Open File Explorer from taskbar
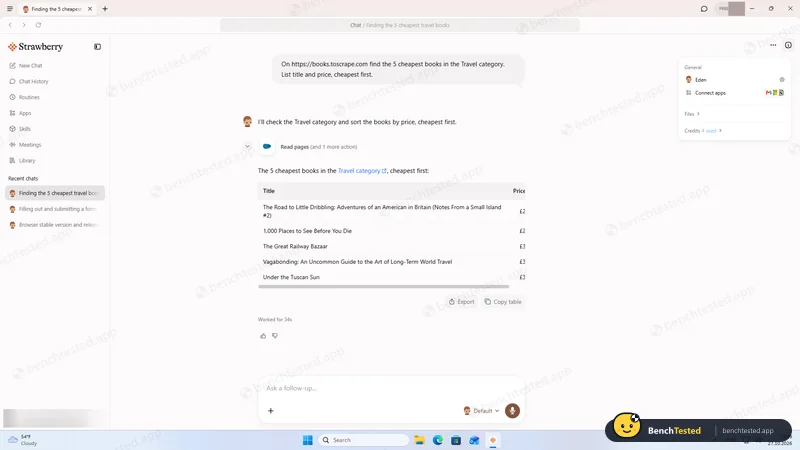 tap(419, 440)
